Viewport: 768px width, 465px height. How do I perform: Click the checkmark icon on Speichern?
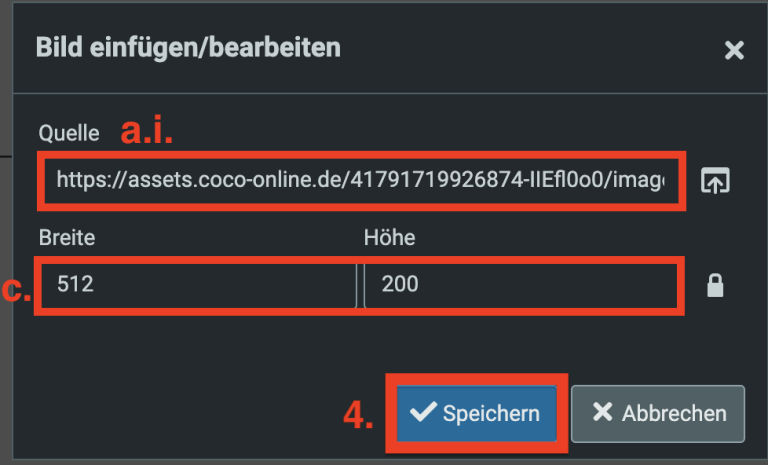(423, 414)
